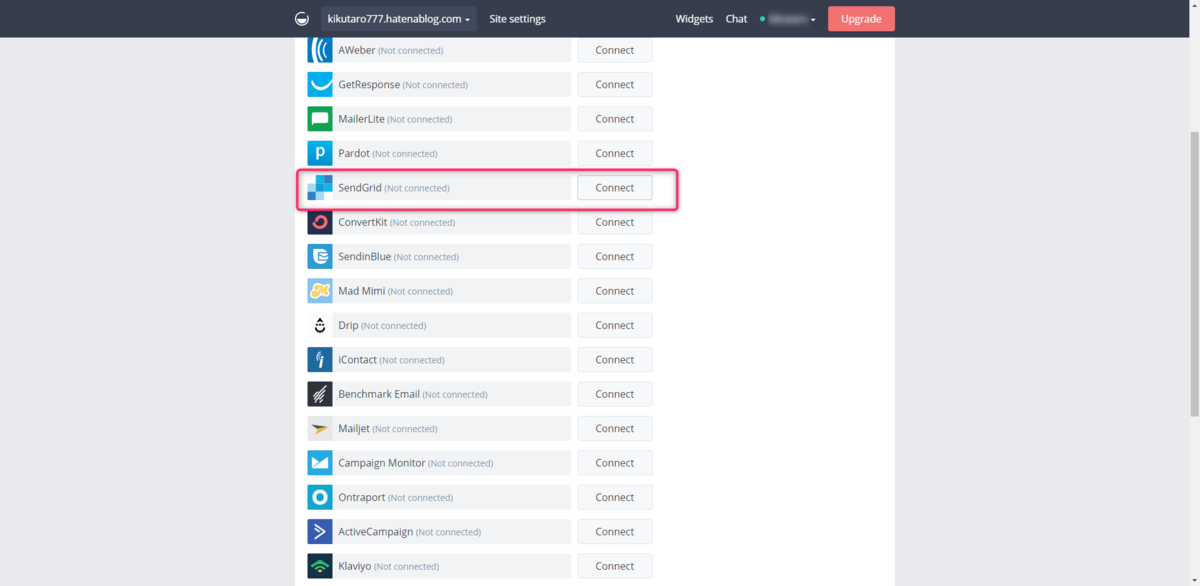Viewport: 1200px width, 586px height.
Task: Click the iContact logo icon
Action: pos(320,360)
